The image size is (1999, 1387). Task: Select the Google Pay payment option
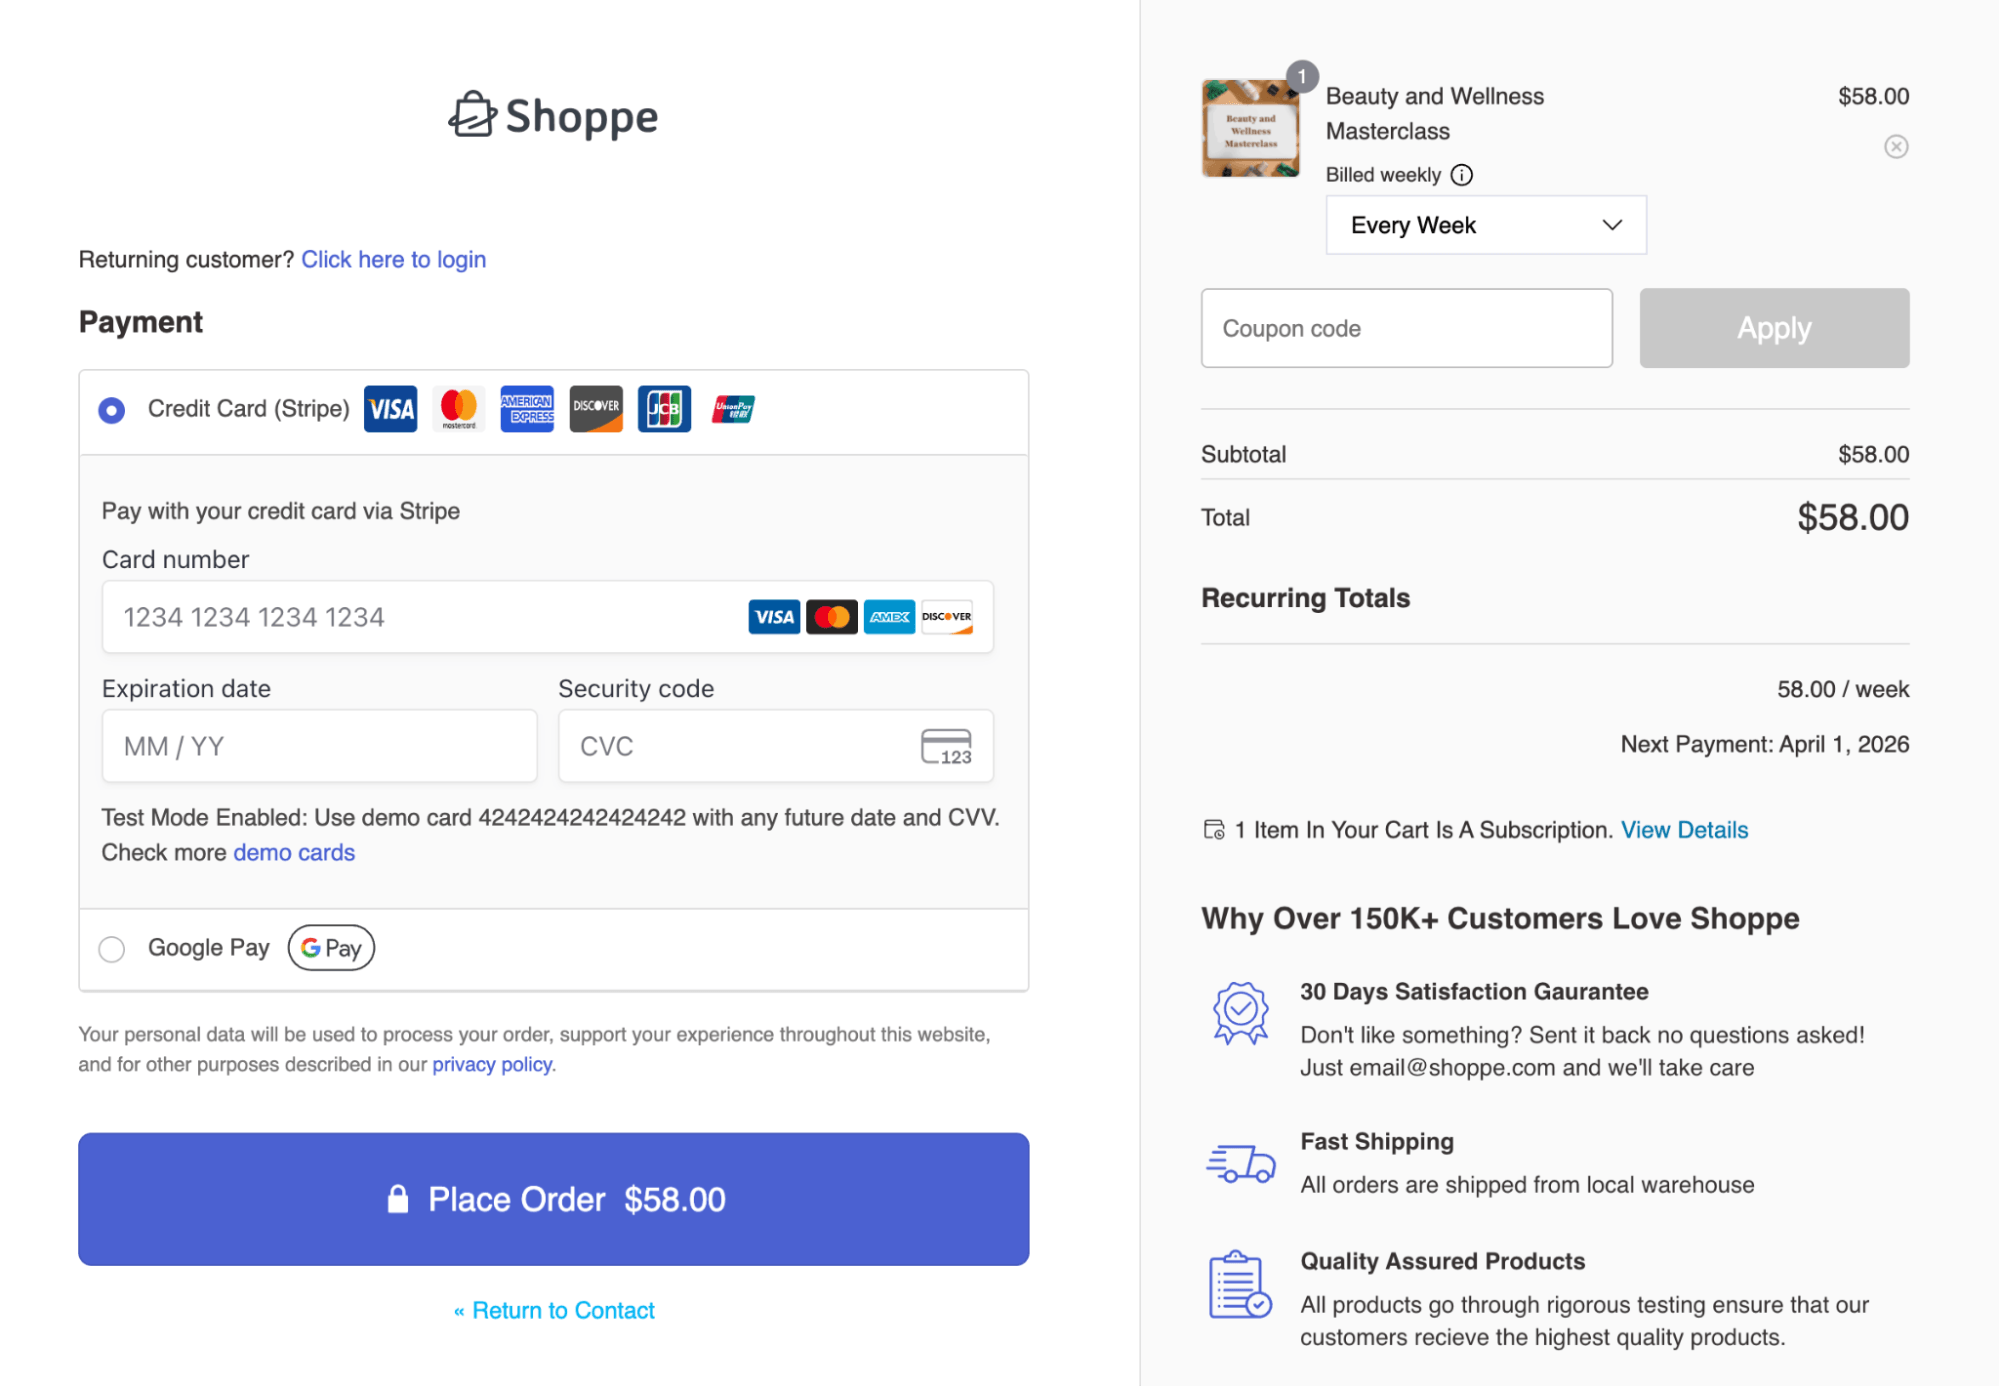pos(111,948)
